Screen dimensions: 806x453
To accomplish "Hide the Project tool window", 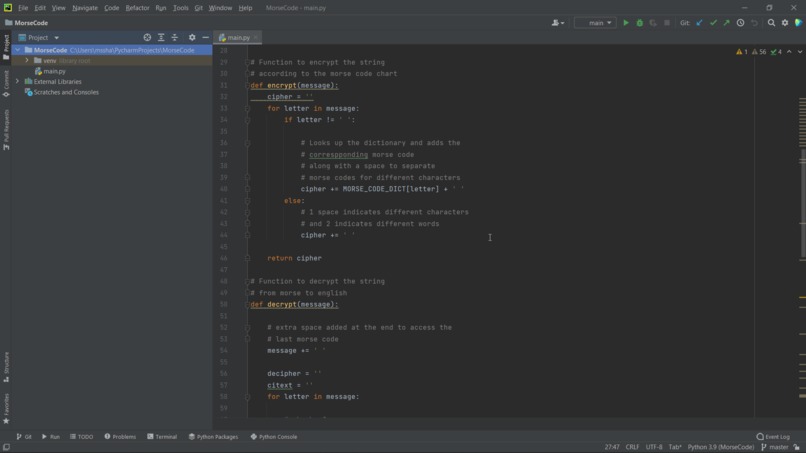I will [205, 38].
